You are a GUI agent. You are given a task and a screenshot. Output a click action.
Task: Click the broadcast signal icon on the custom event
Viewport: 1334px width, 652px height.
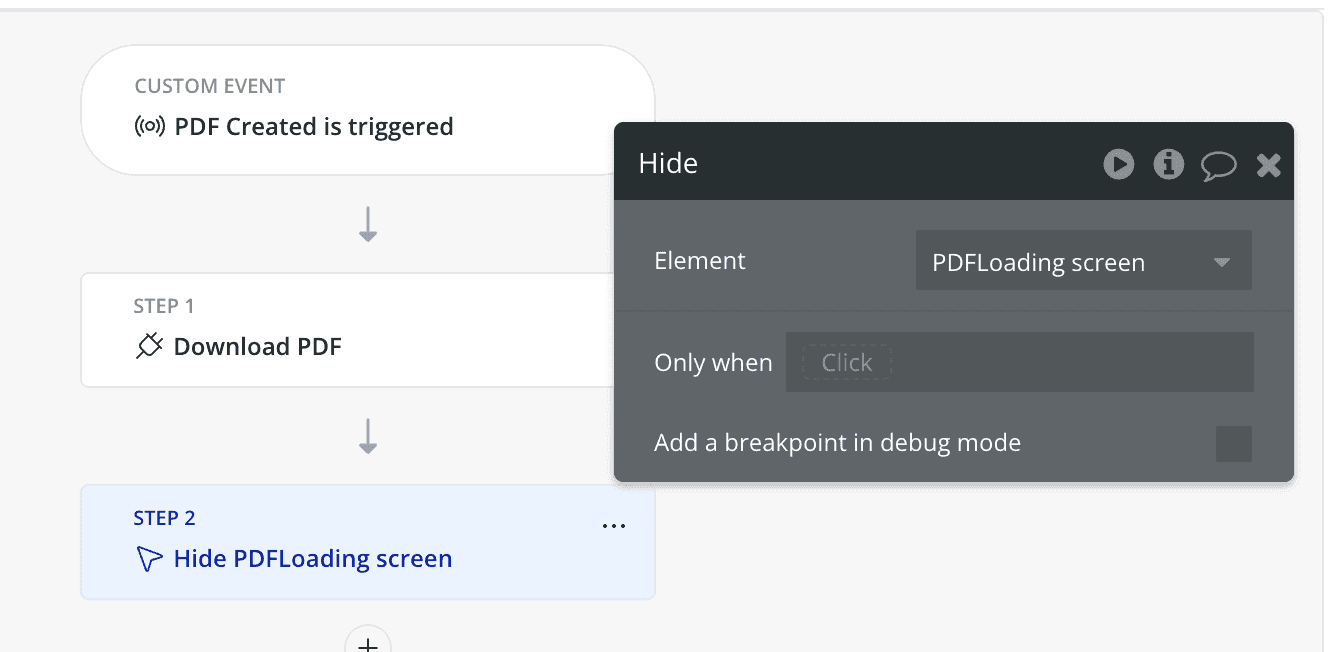[x=149, y=127]
